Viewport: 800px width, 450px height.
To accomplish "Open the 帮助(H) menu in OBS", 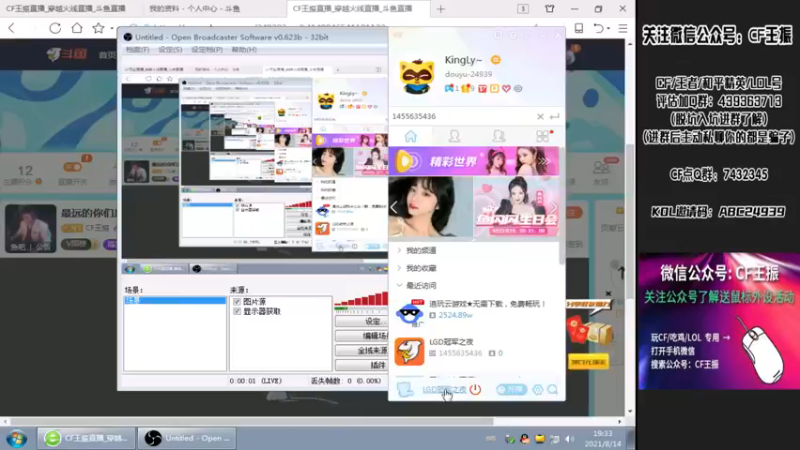I will coord(244,49).
